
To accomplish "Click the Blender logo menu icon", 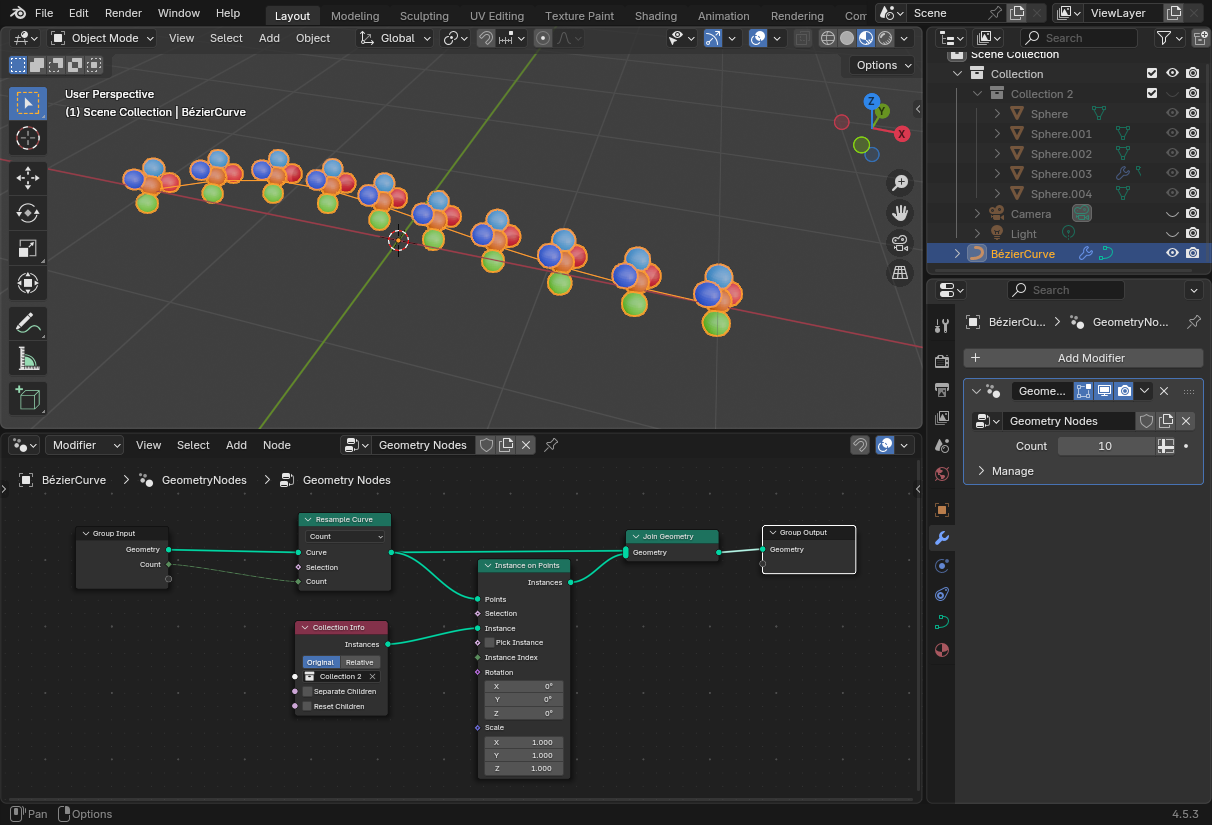I will click(18, 13).
